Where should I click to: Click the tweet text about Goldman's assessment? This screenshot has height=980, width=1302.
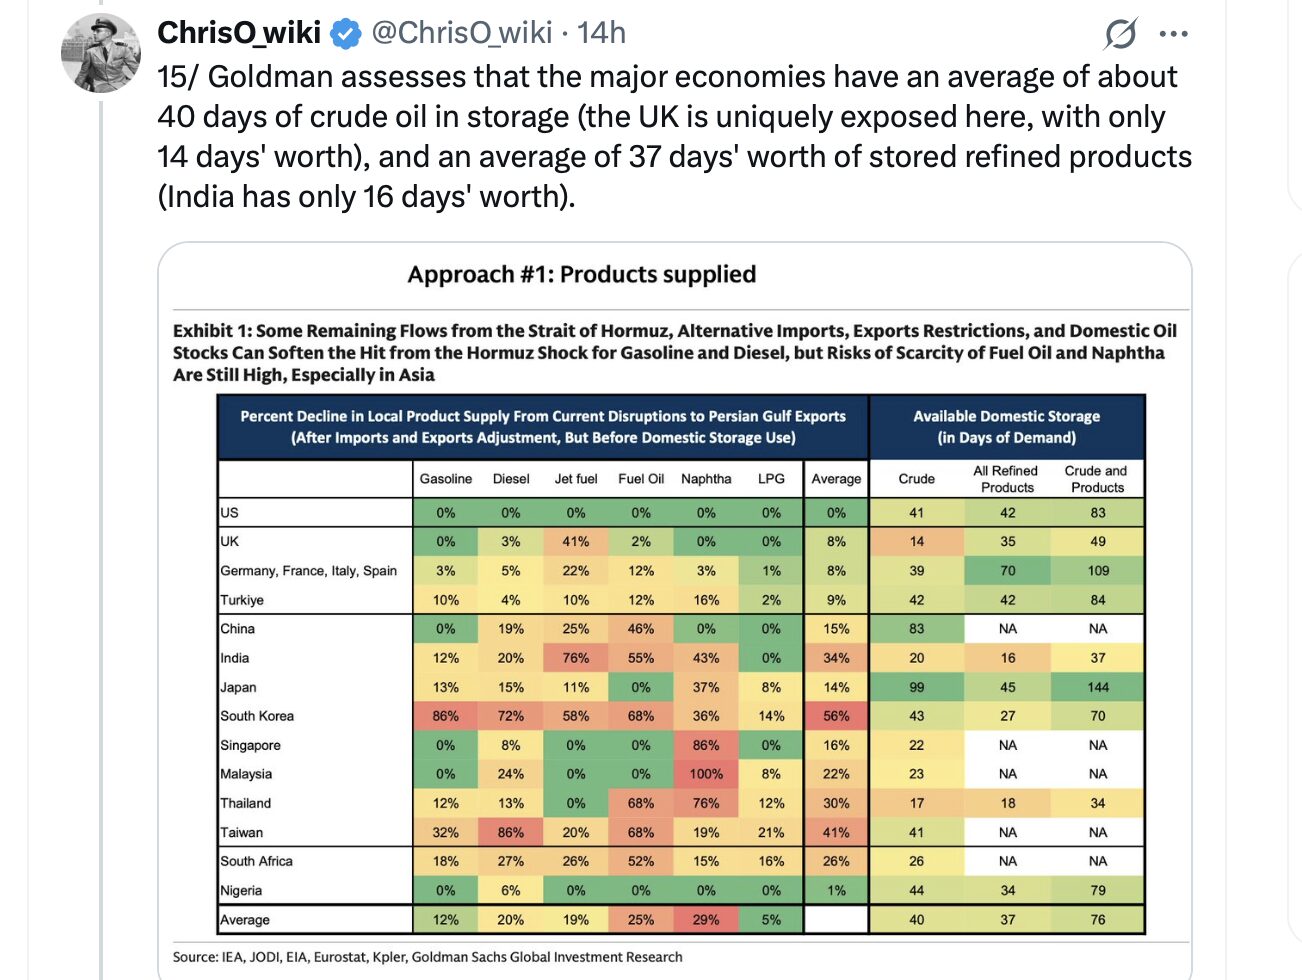click(x=674, y=136)
